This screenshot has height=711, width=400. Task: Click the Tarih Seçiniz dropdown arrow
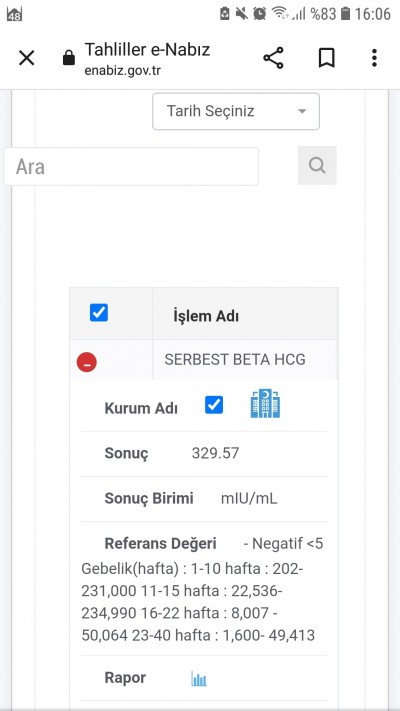coord(302,112)
